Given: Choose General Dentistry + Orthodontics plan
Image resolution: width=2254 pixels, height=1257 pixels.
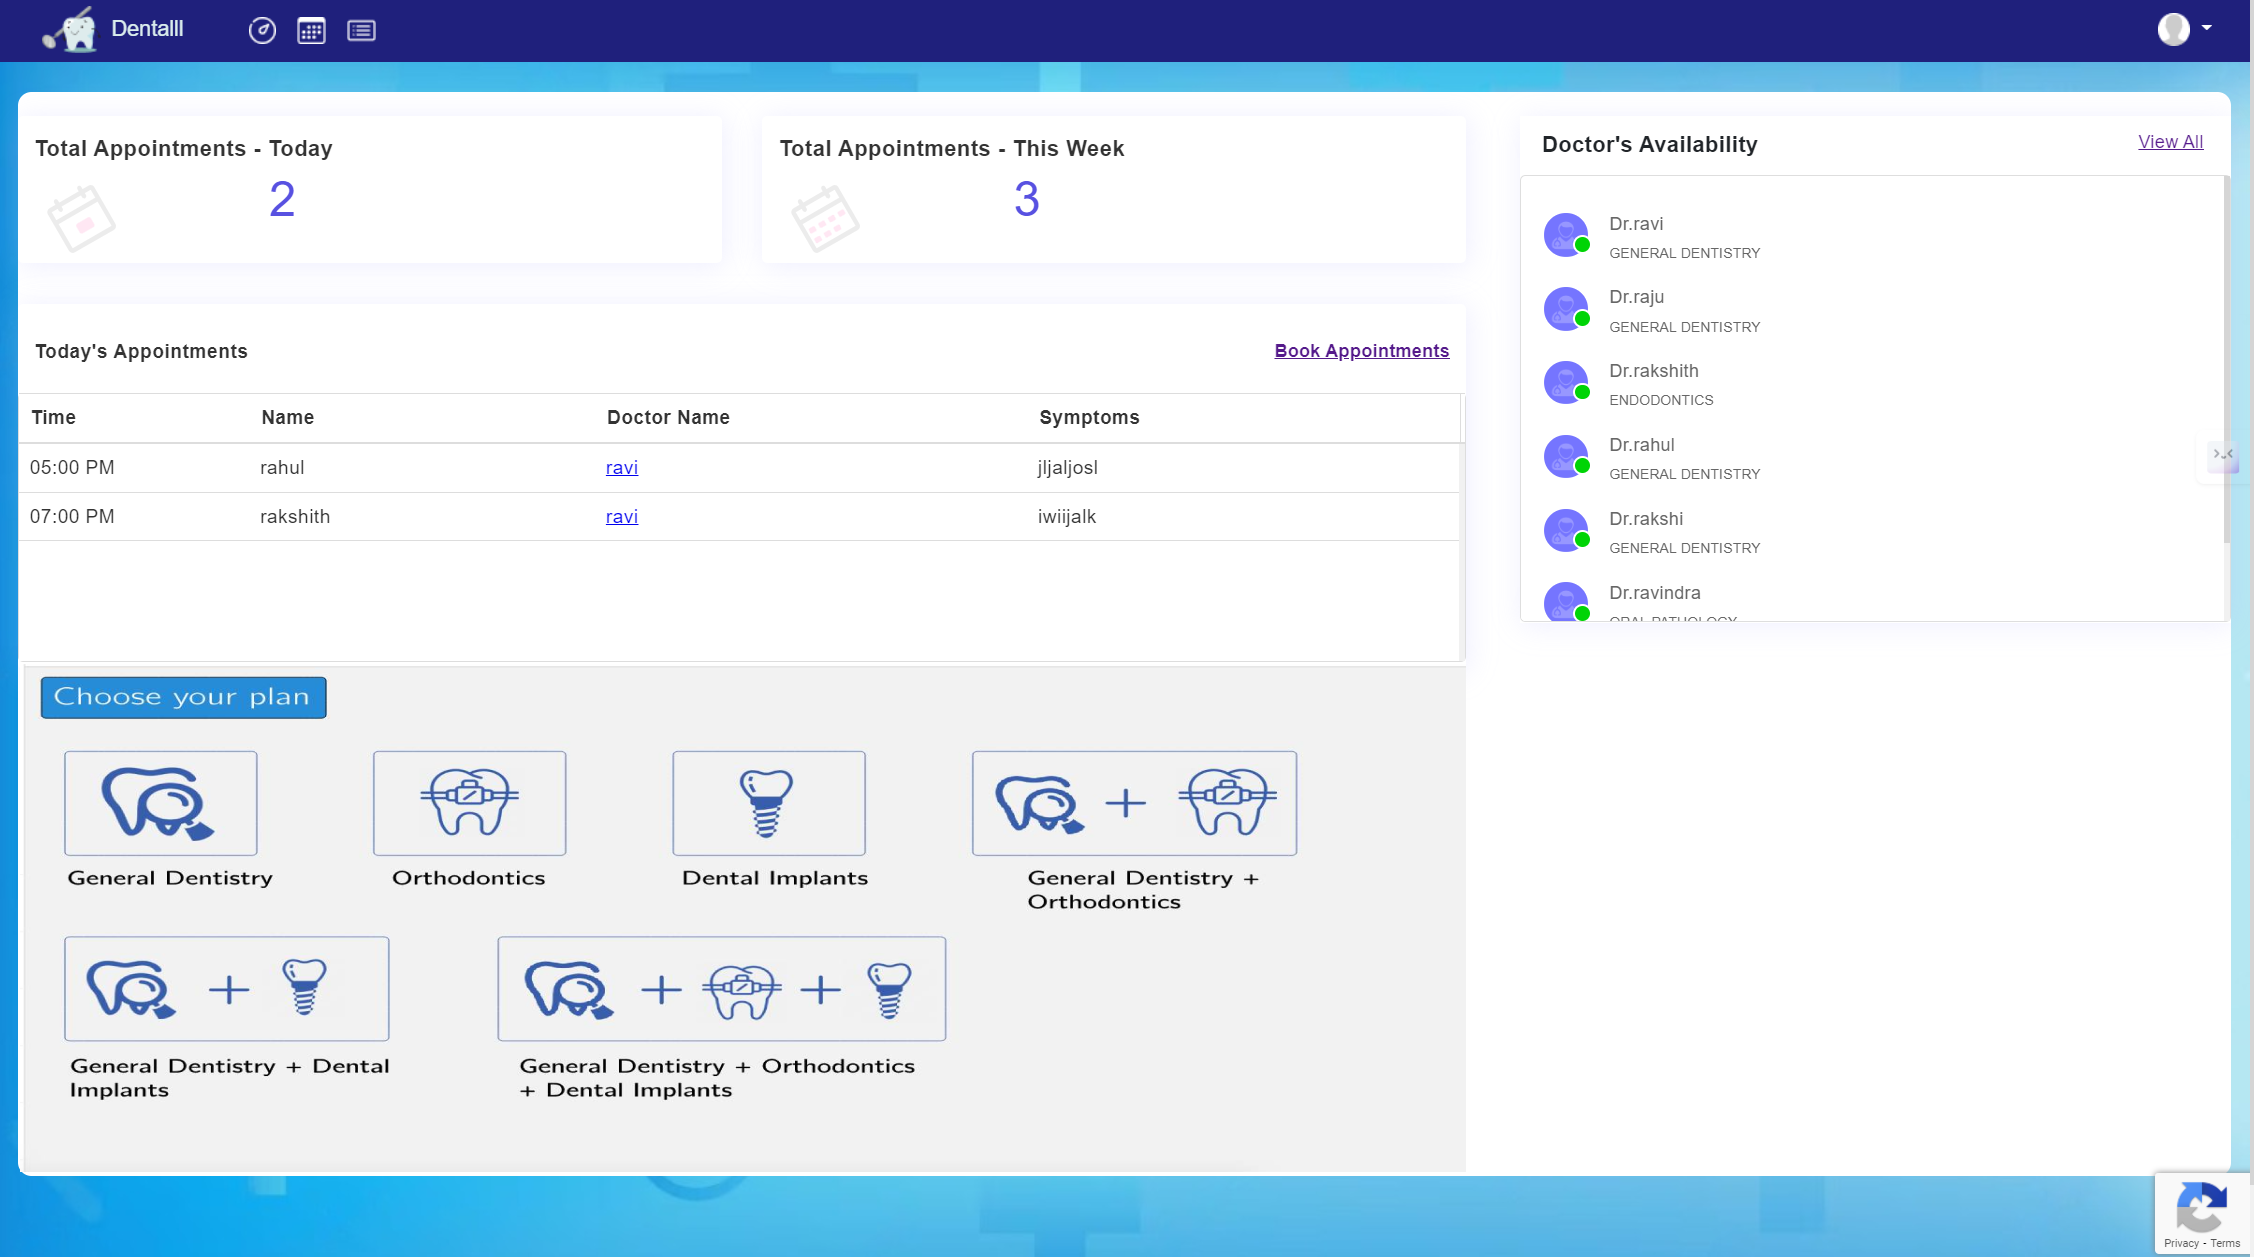Looking at the screenshot, I should tap(1134, 803).
